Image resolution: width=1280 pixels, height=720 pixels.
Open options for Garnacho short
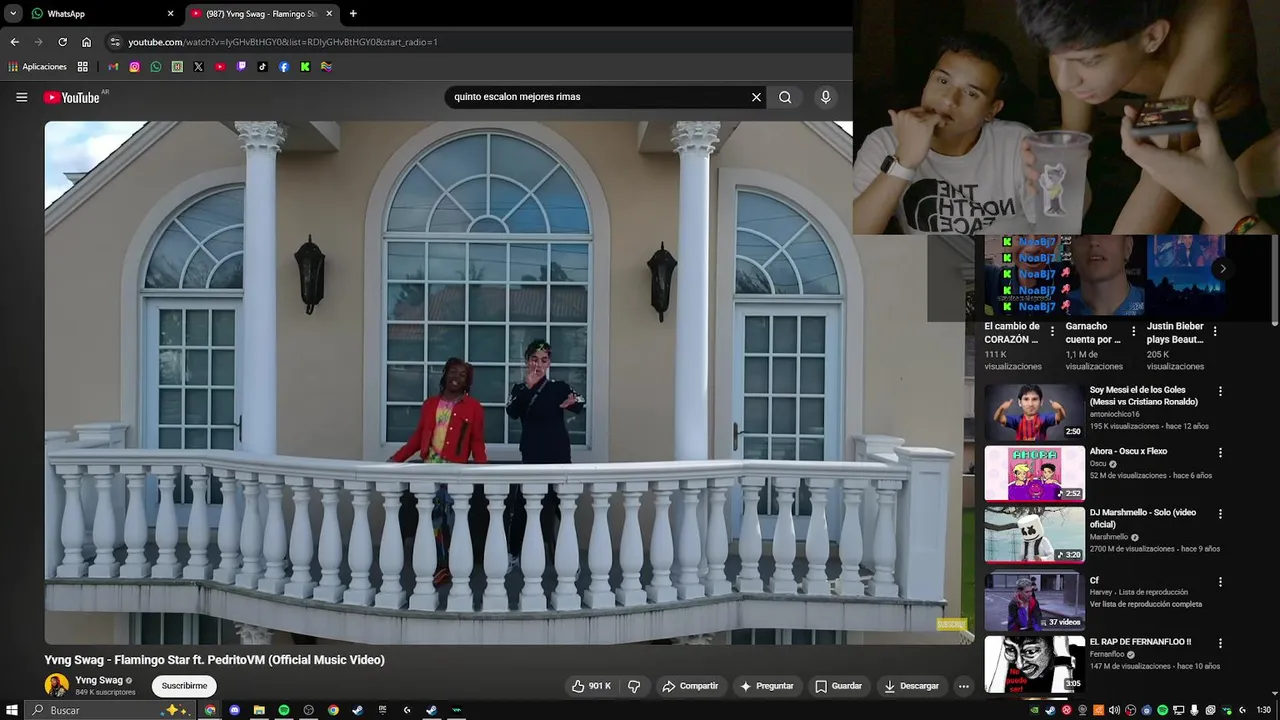pyautogui.click(x=1133, y=331)
